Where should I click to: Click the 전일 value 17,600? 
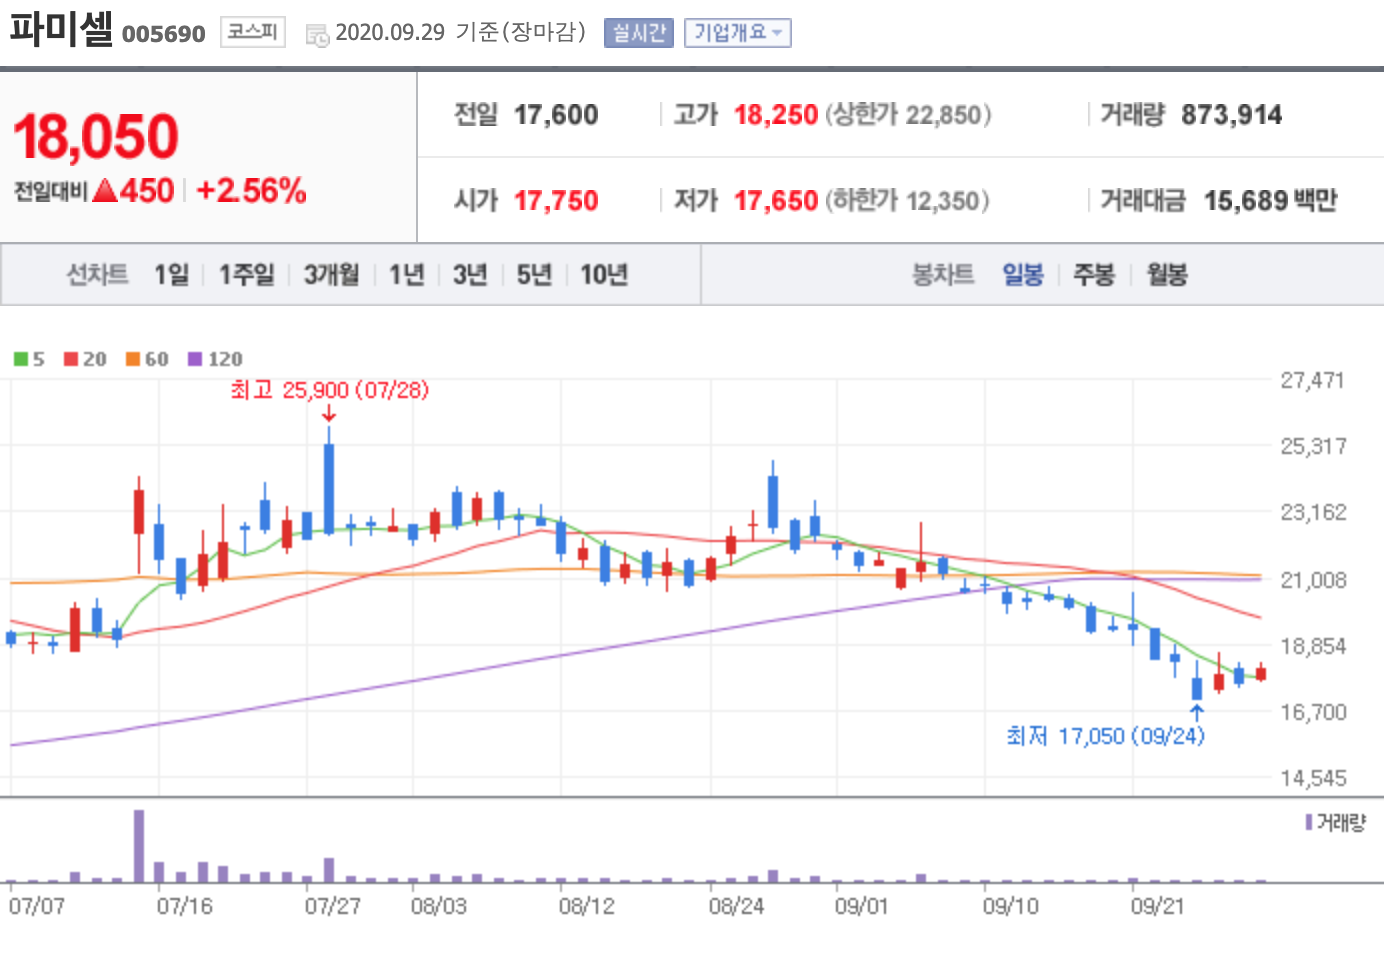[x=556, y=115]
